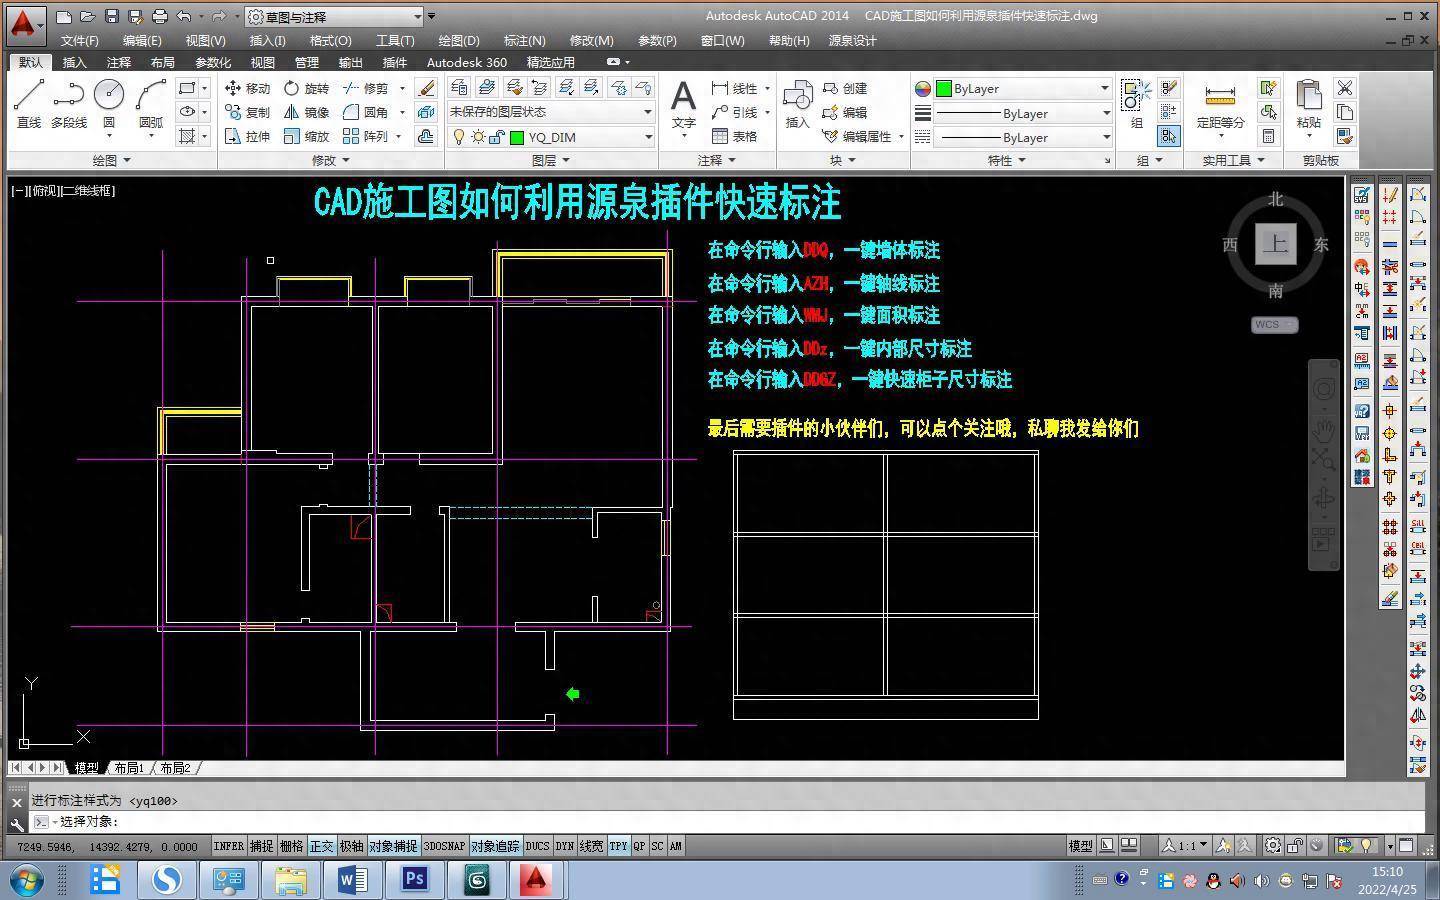Screen dimensions: 1440x900
Task: Expand the 未保存的图层状态 layer state list
Action: [x=647, y=112]
